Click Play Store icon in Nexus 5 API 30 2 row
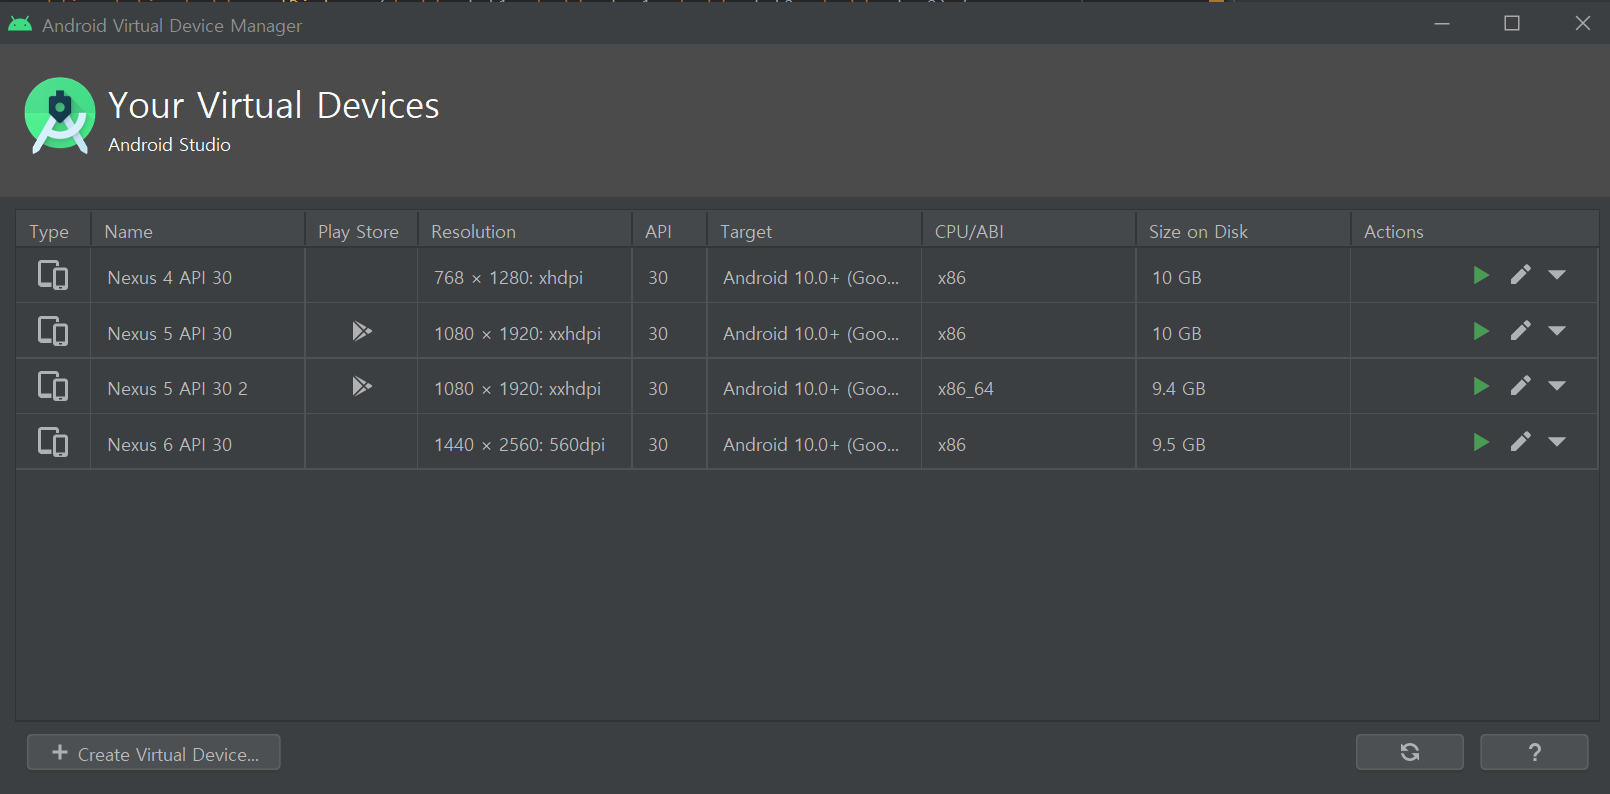The width and height of the screenshot is (1610, 794). 362,386
